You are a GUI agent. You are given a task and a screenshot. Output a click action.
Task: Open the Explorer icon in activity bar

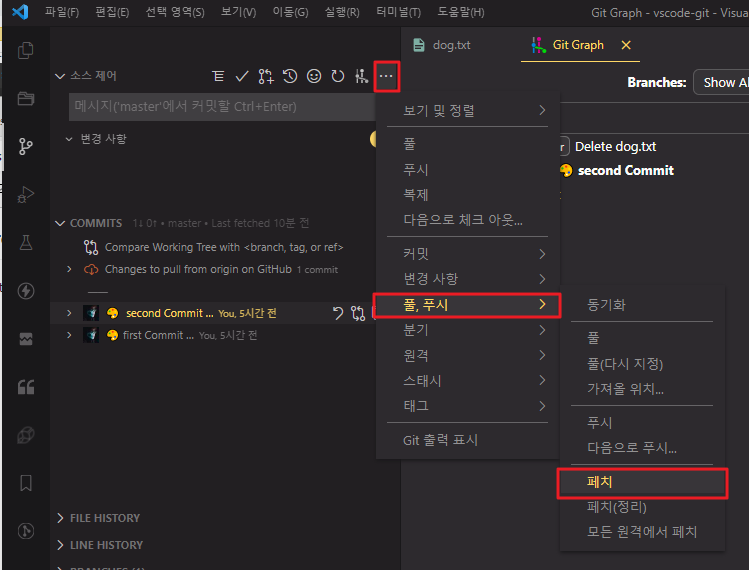tap(26, 51)
